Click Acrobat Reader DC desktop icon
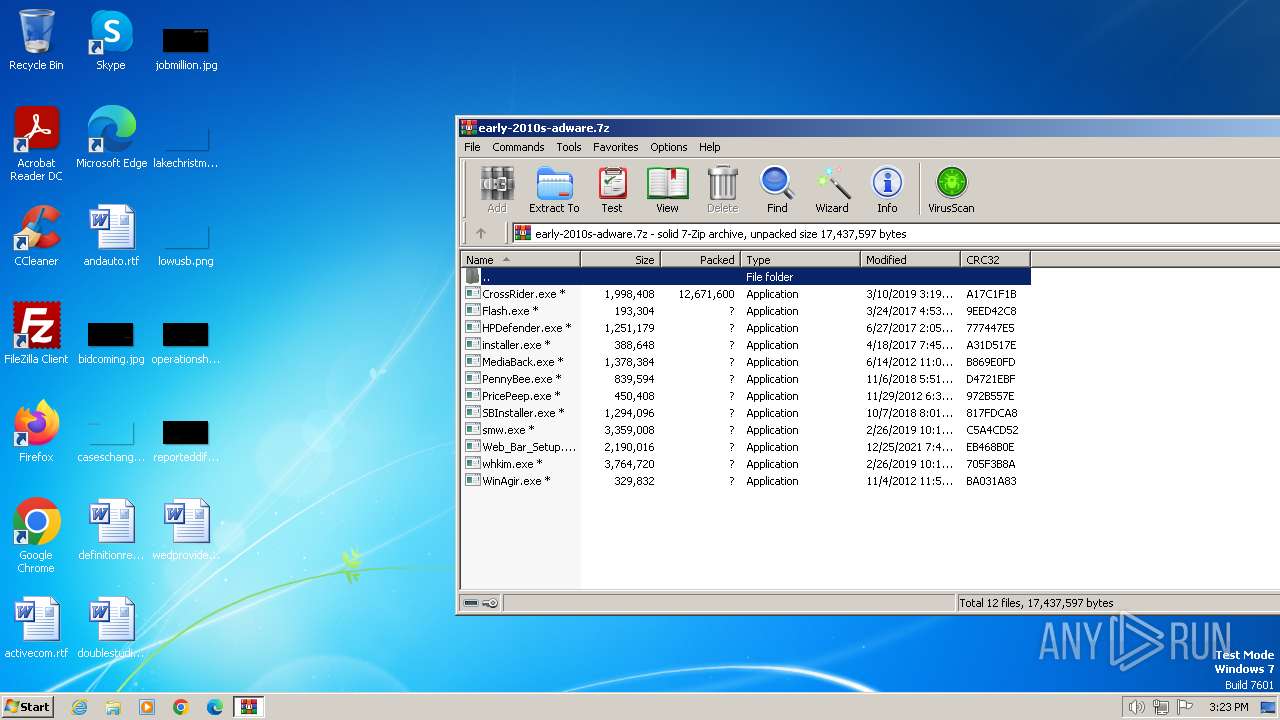The image size is (1280, 720). (36, 143)
